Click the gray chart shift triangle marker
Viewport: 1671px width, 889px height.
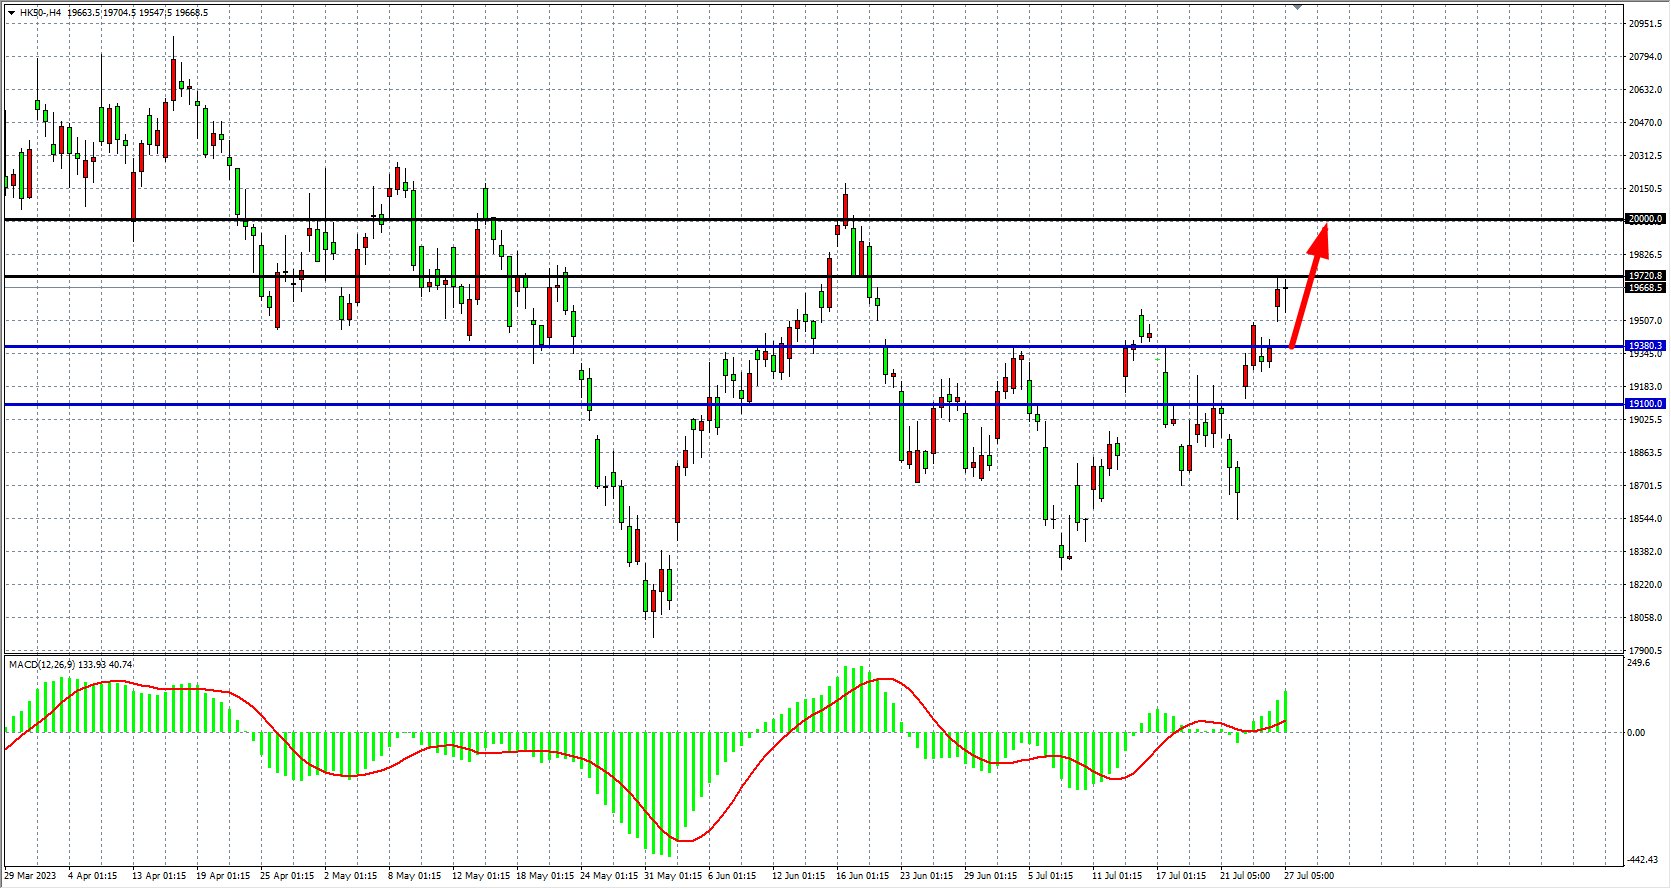coord(1297,7)
